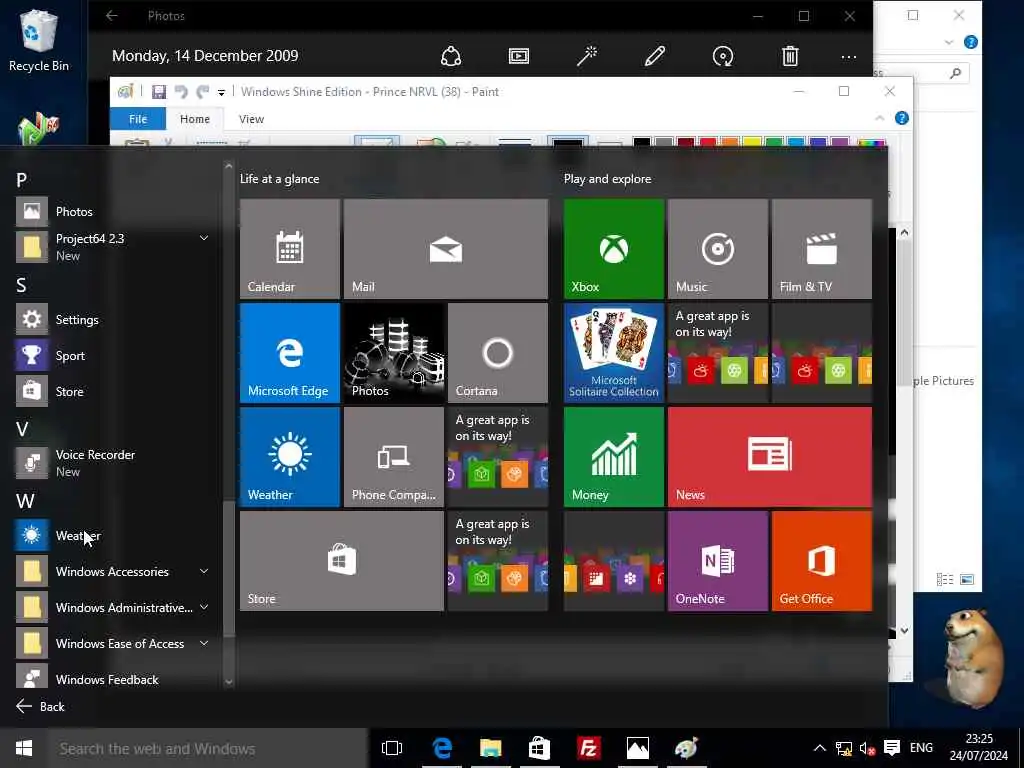Jump to letter P in app list

[22, 180]
